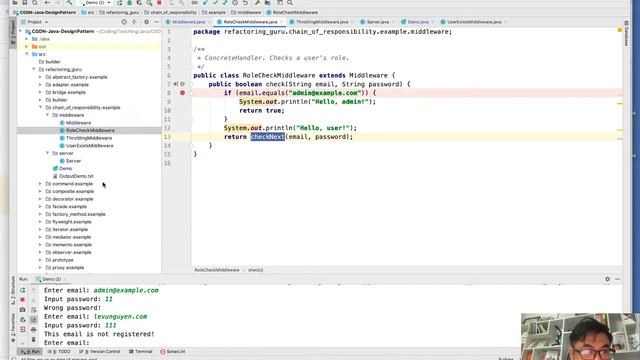Image resolution: width=640 pixels, height=360 pixels.
Task: Open the Version Control tool window
Action: [x=100, y=351]
